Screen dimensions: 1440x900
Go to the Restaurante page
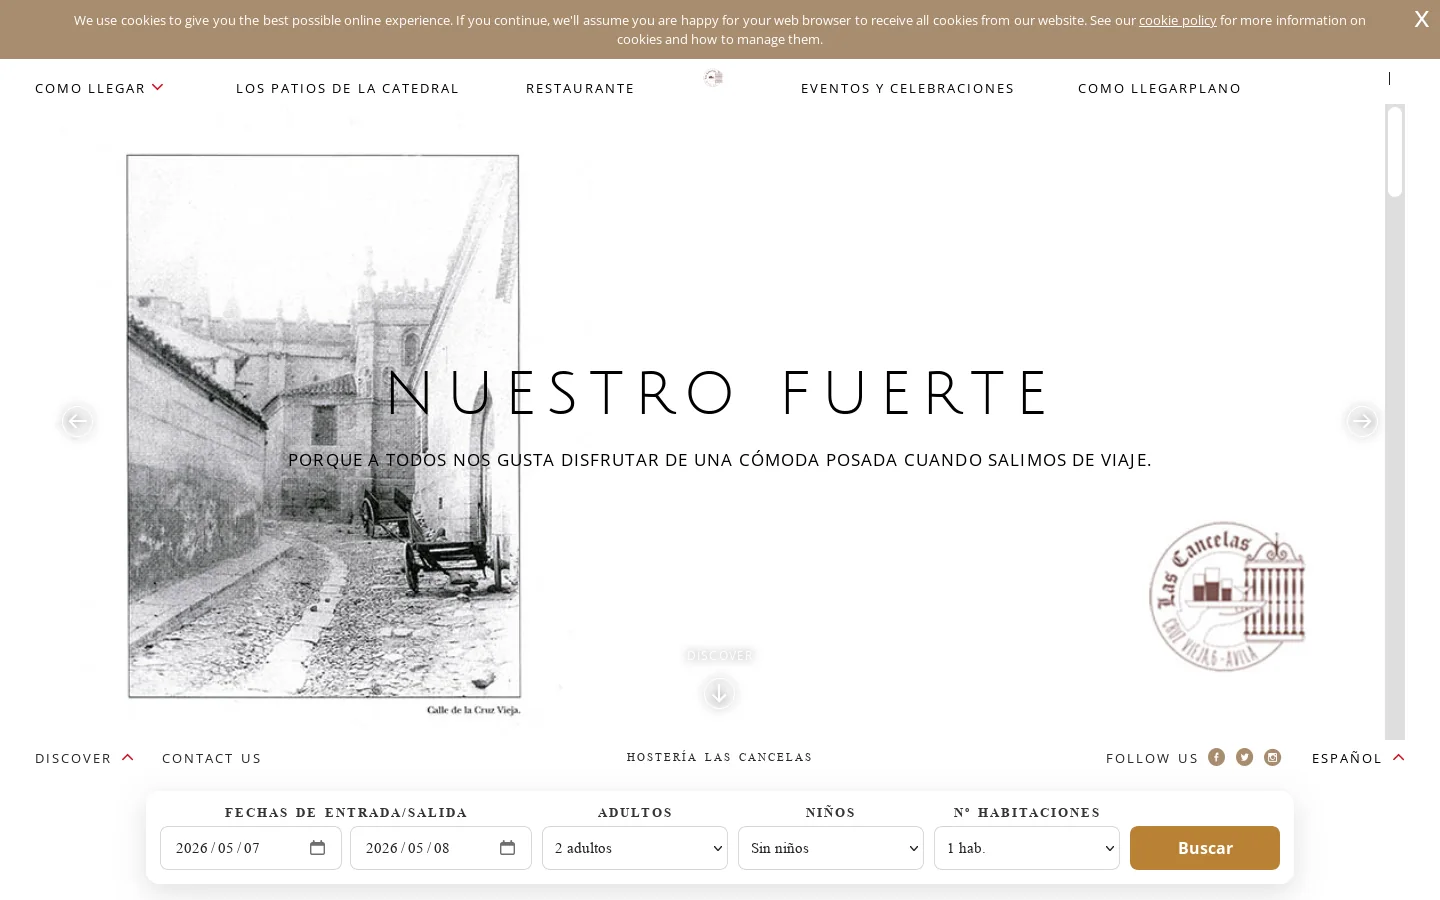tap(580, 88)
